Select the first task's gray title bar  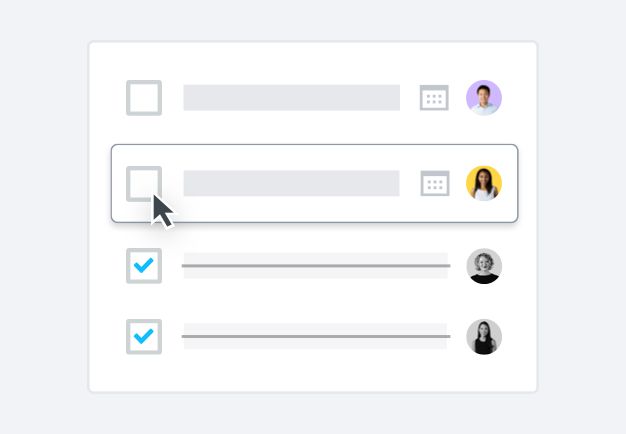(291, 98)
